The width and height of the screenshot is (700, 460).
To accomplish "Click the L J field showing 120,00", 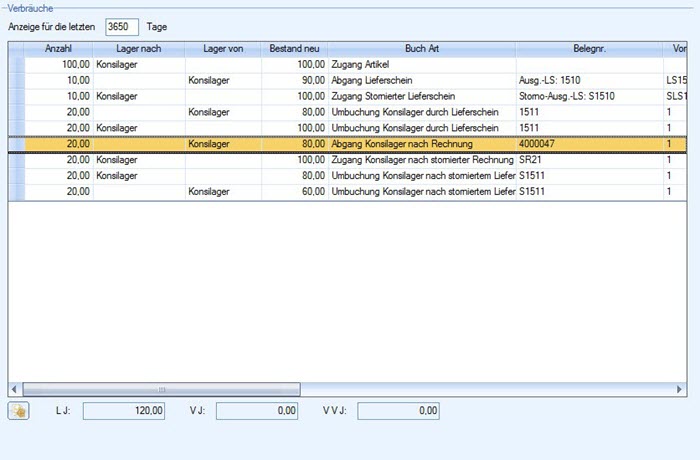I will [125, 410].
